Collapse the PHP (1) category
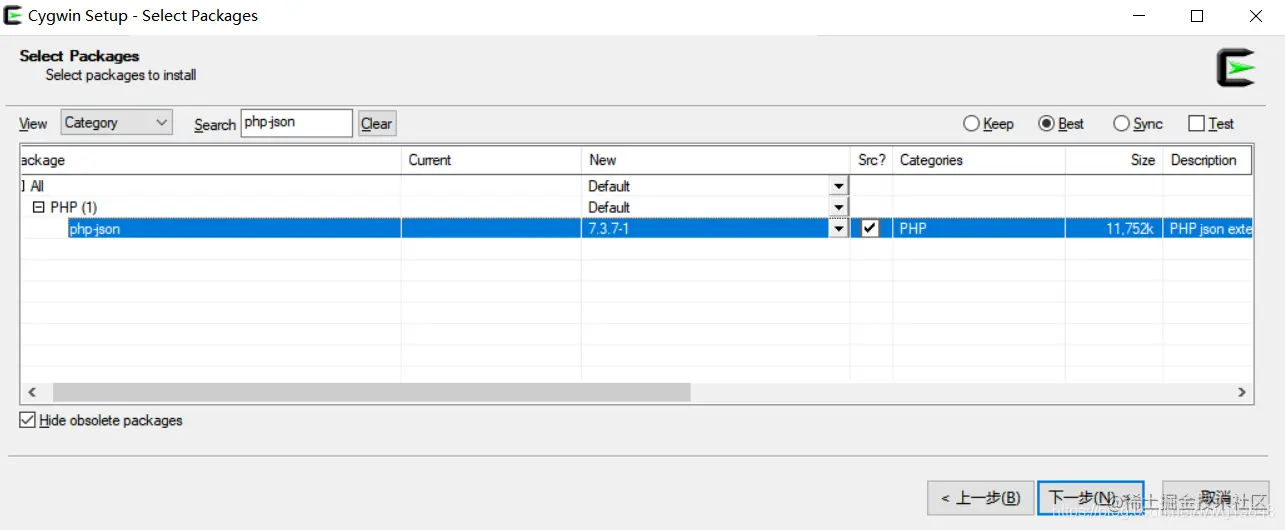1285x530 pixels. (39, 207)
